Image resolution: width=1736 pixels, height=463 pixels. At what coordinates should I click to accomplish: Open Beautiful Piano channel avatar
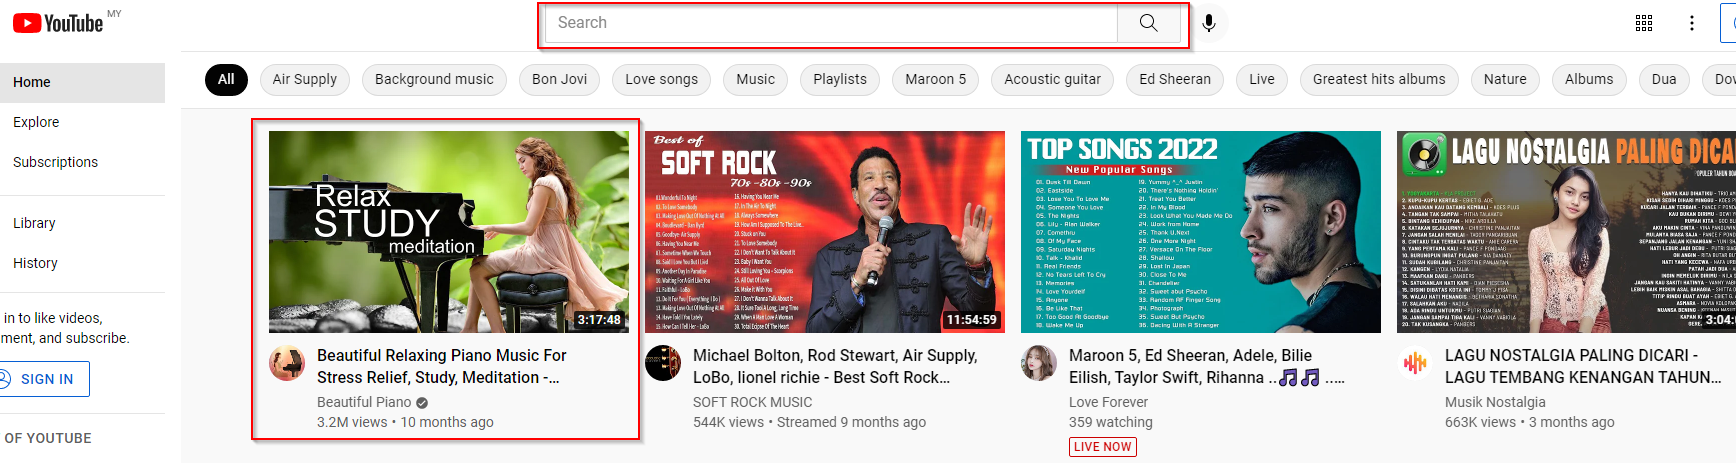tap(288, 363)
